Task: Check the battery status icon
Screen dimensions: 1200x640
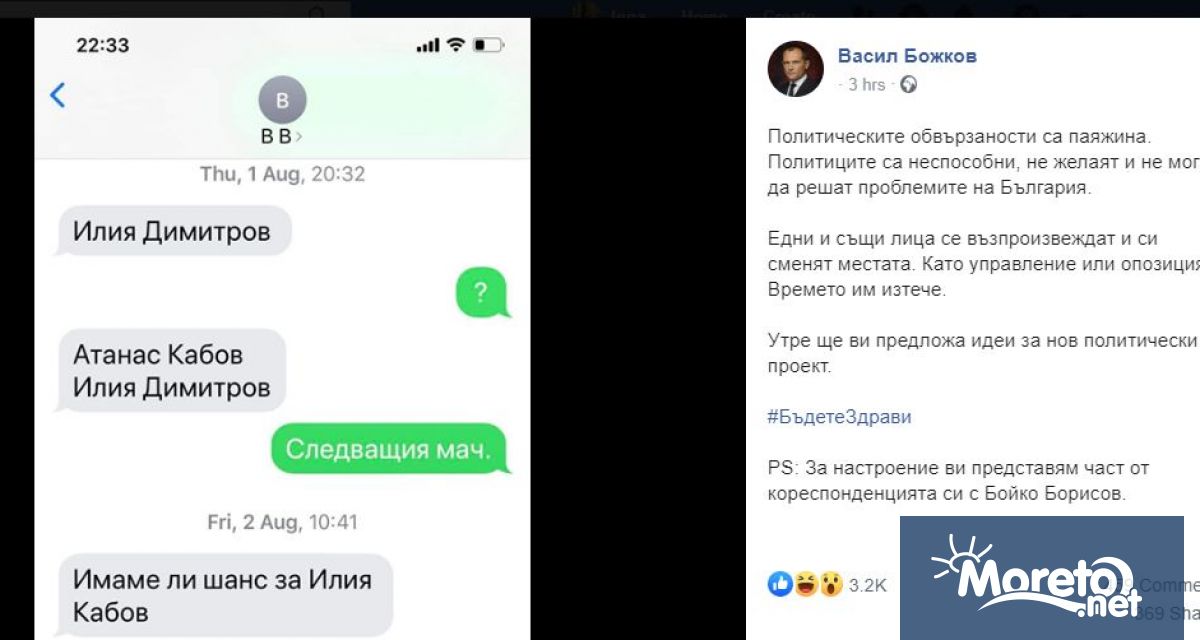Action: pos(489,45)
